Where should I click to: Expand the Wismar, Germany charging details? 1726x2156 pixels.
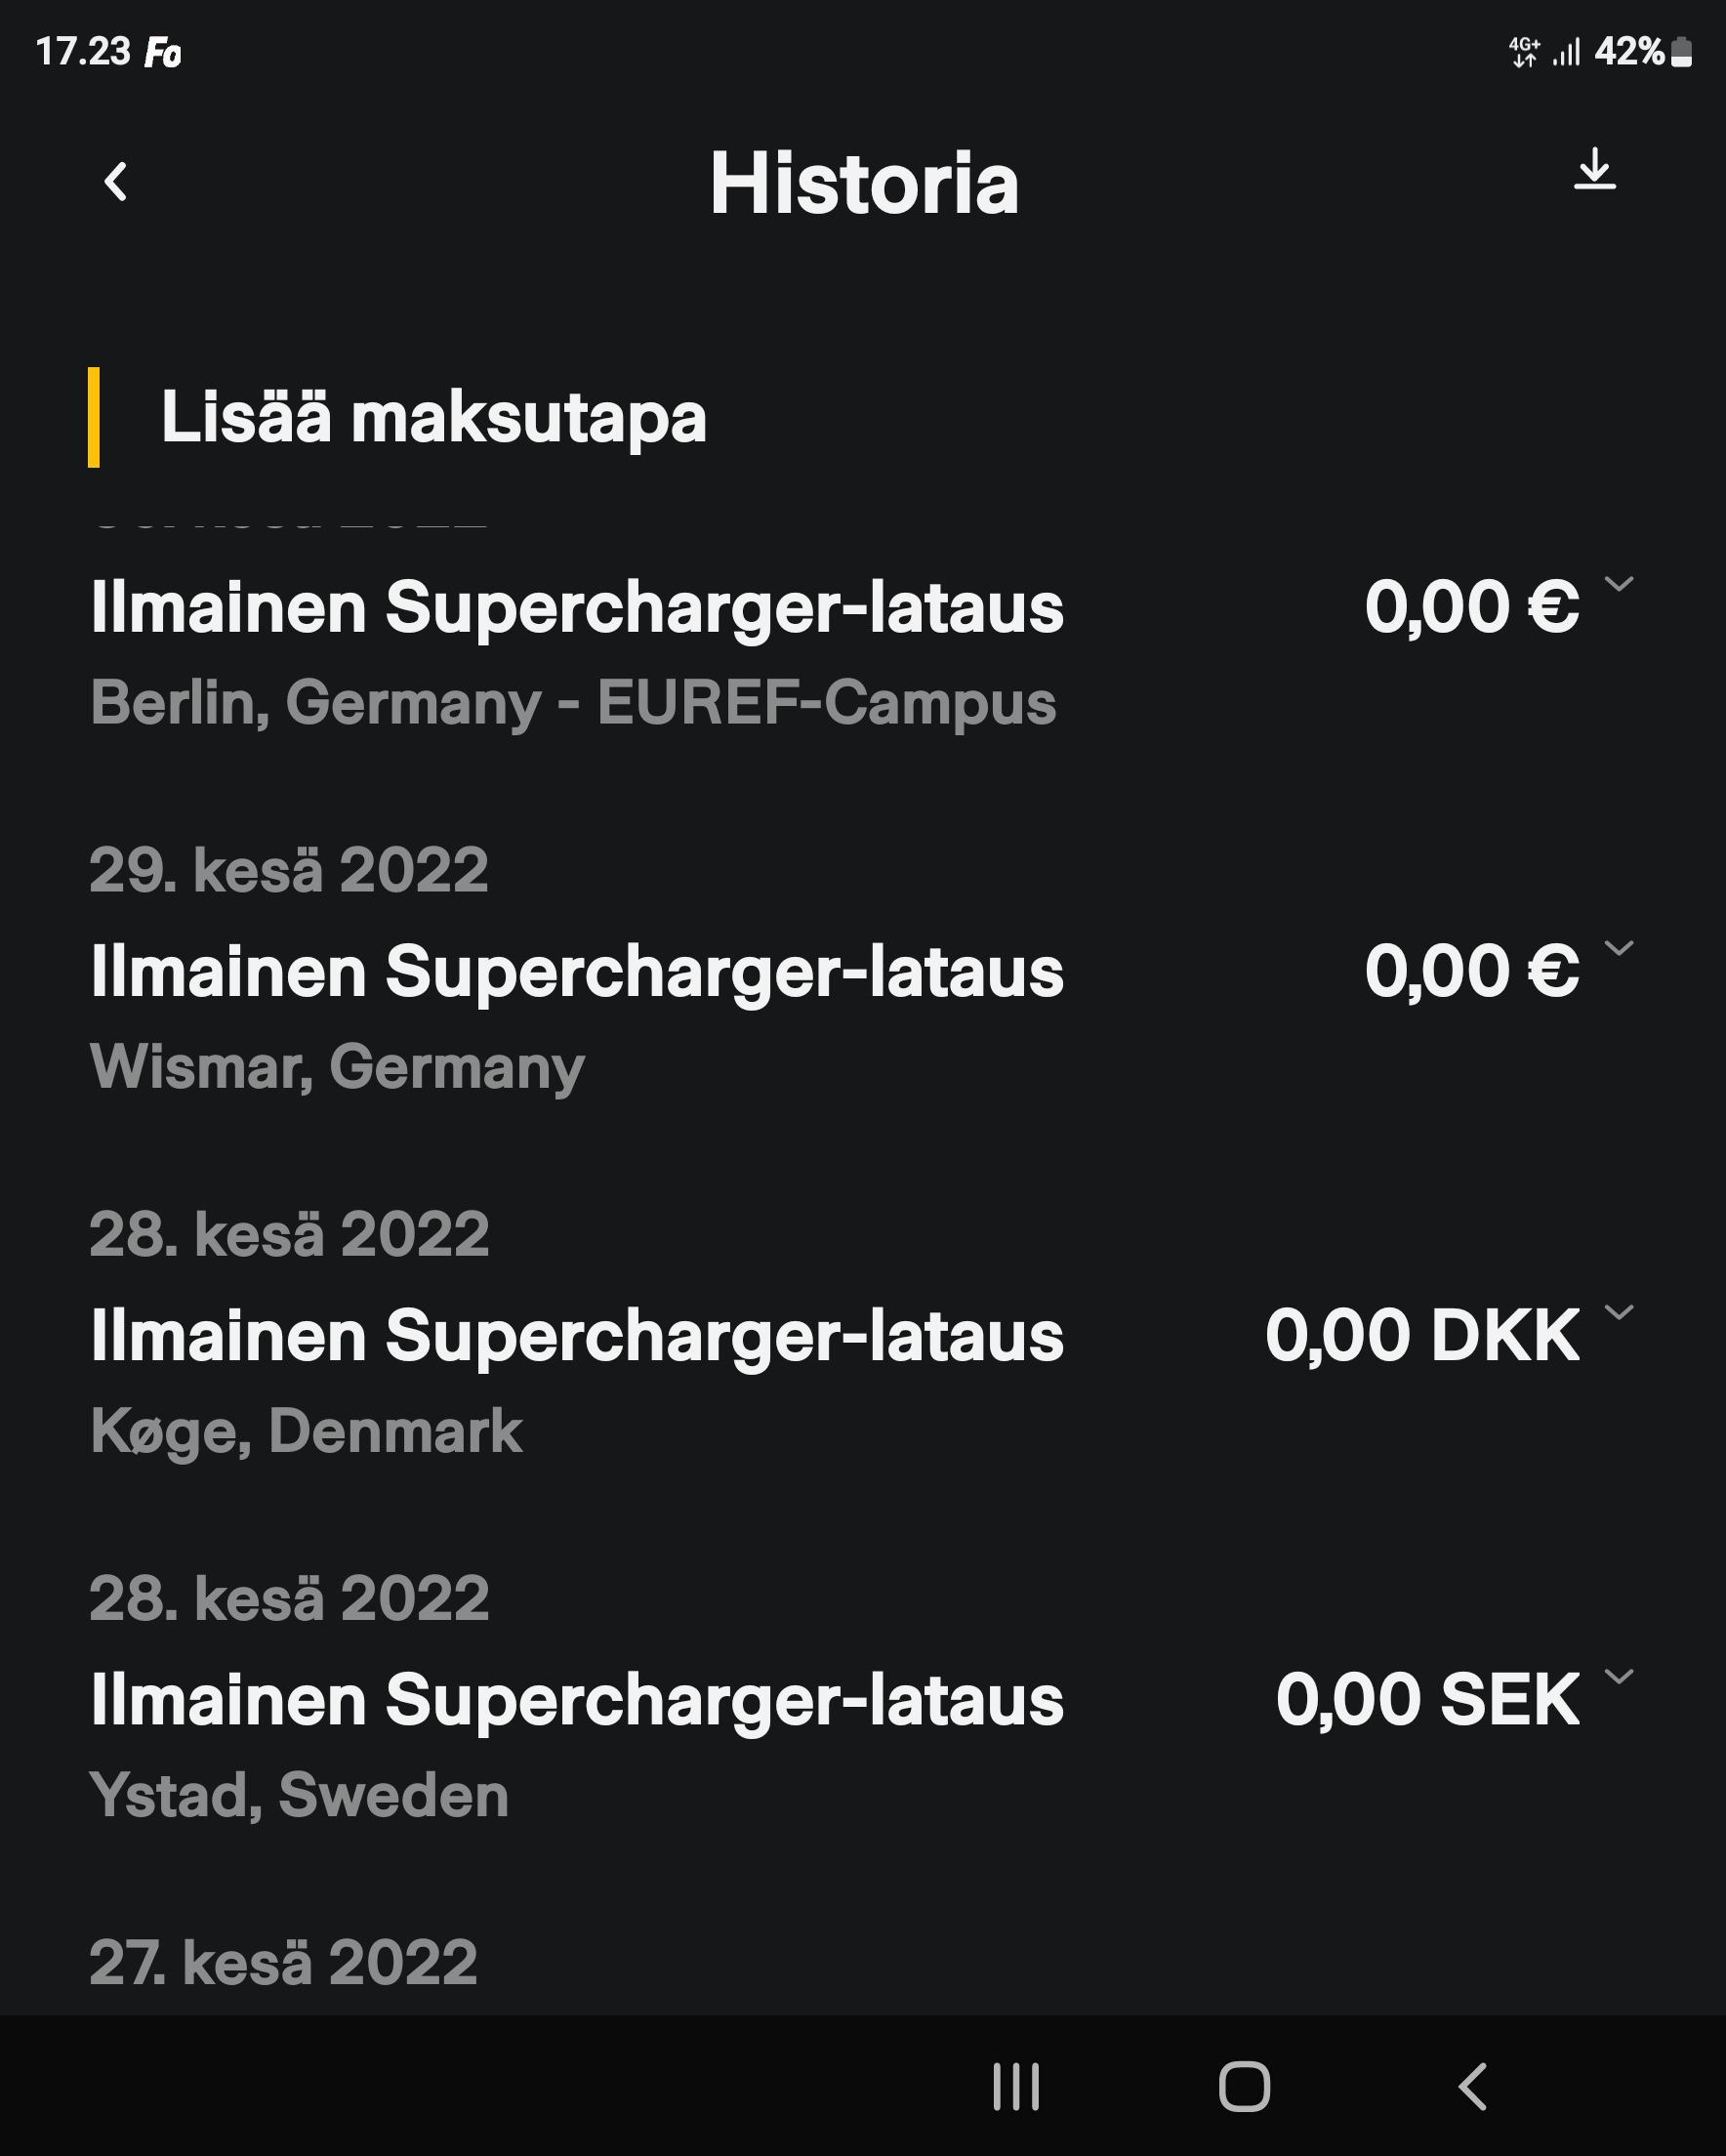click(x=1619, y=948)
